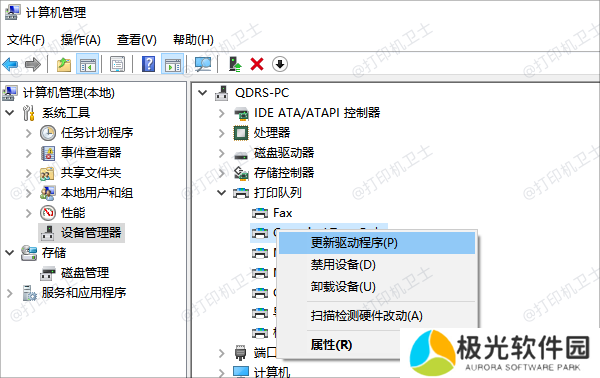Click the Local Users and Groups icon
This screenshot has height=378, width=600.
47,193
